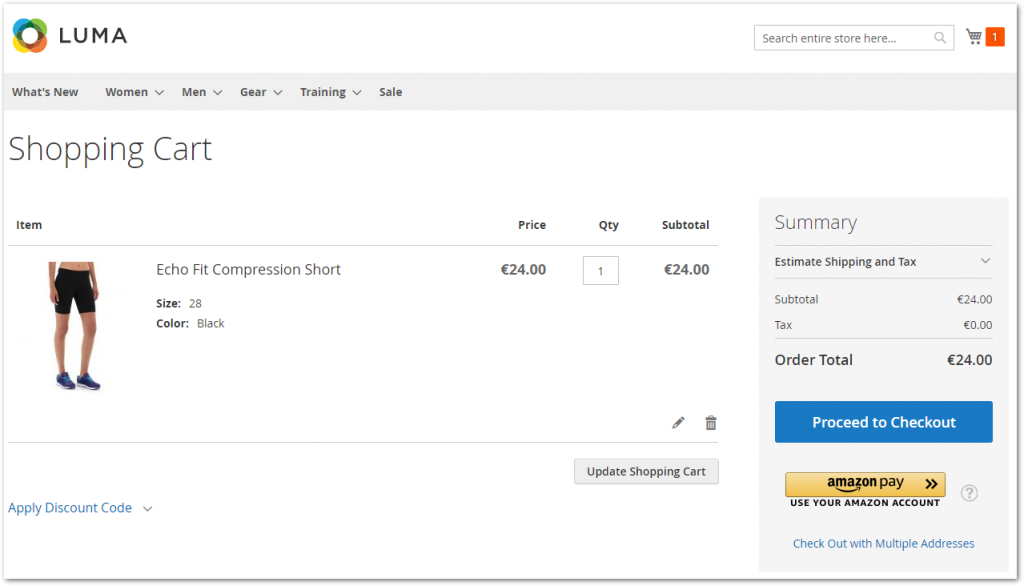Viewport: 1024px width, 586px height.
Task: Click the Size value 28
Action: pyautogui.click(x=195, y=303)
